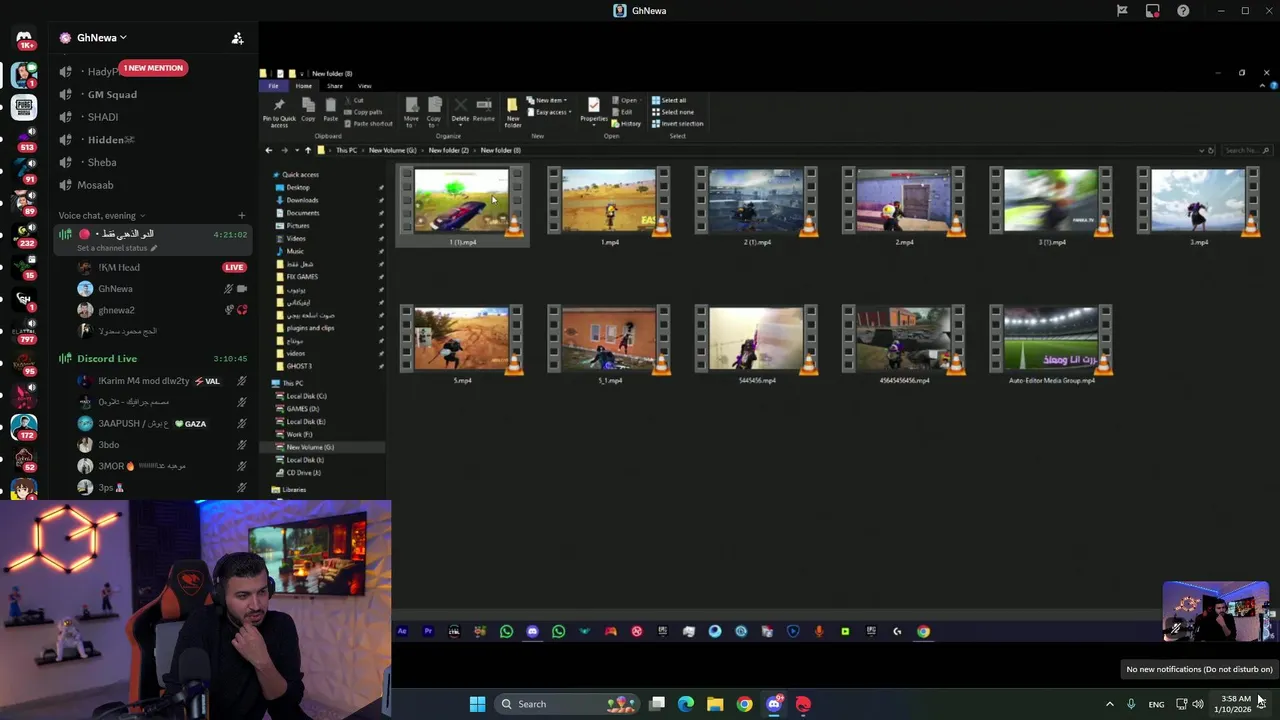Viewport: 1280px width, 720px height.
Task: Select the 1.mp4 video thumbnail
Action: 609,202
